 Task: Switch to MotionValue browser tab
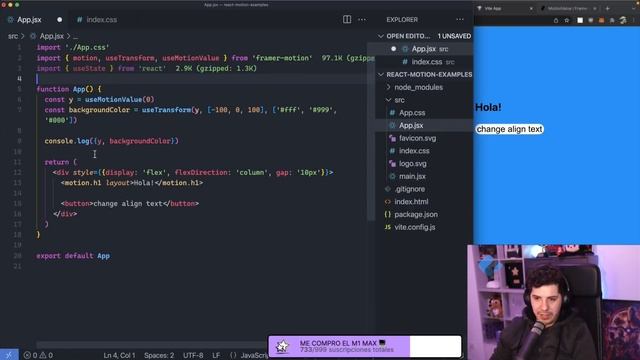click(567, 8)
